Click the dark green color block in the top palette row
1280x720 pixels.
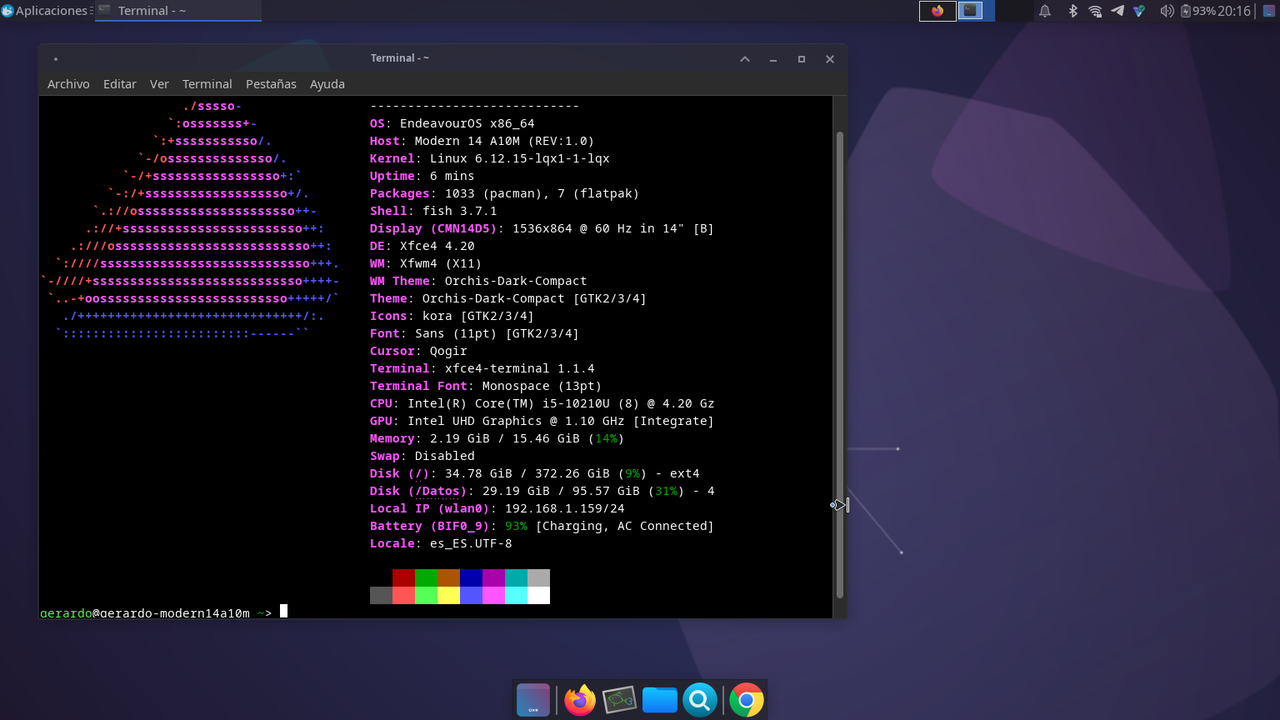tap(426, 578)
